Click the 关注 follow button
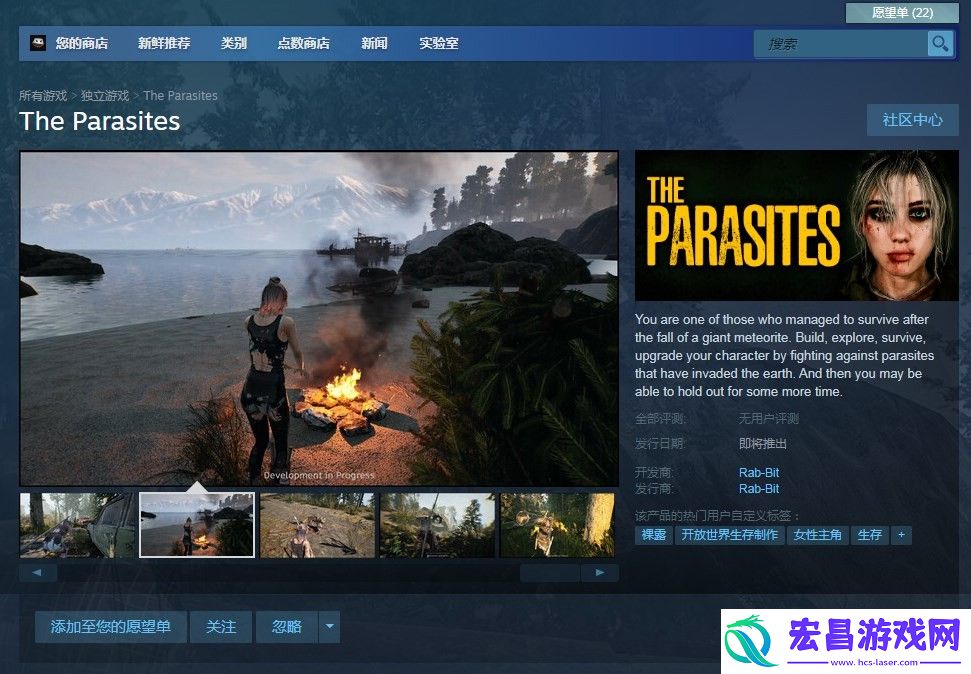Viewport: 971px width, 674px height. (x=221, y=627)
